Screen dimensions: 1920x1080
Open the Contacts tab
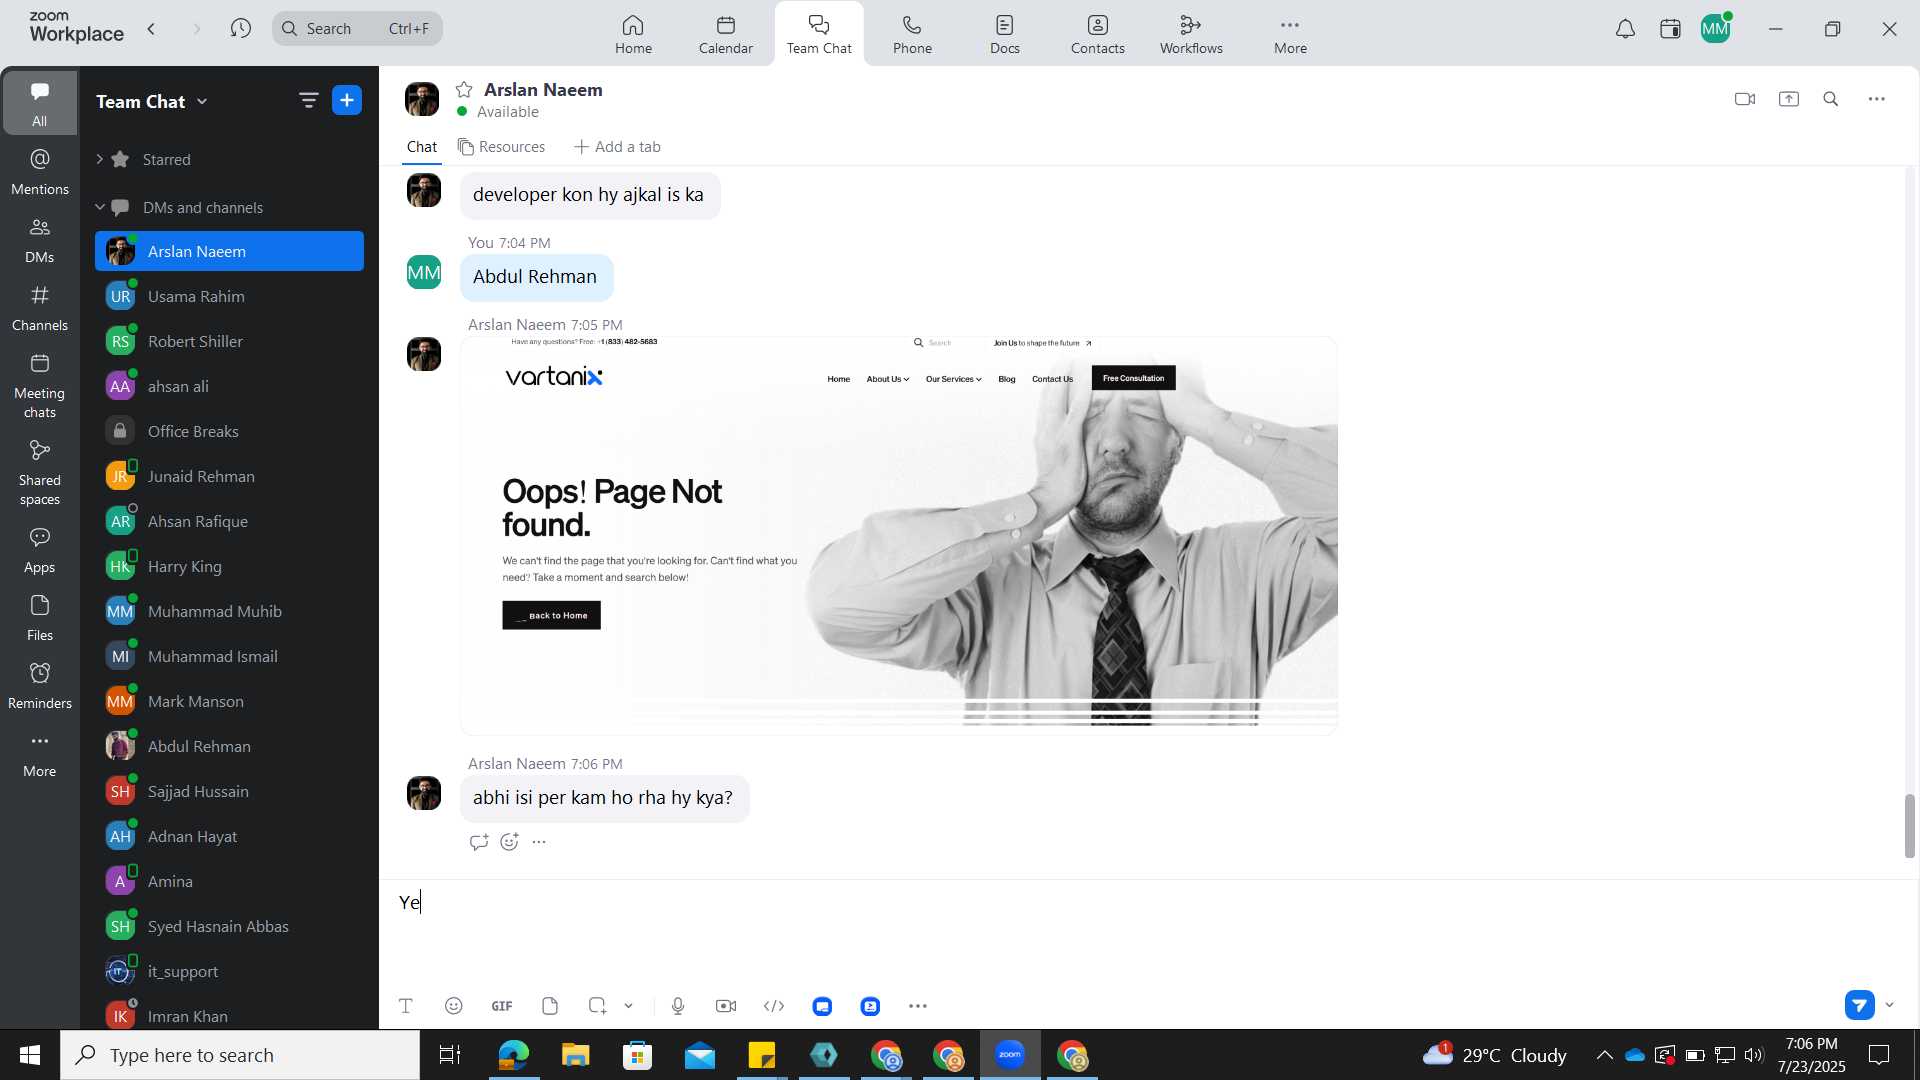tap(1098, 34)
